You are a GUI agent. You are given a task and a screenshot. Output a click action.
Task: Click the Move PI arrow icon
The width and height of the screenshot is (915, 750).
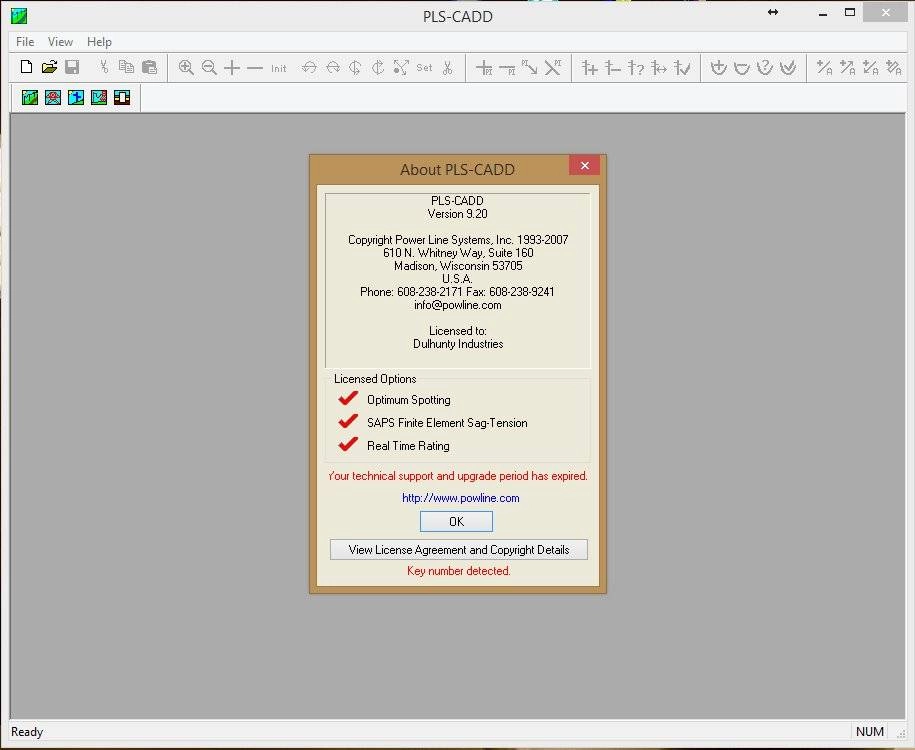point(530,68)
